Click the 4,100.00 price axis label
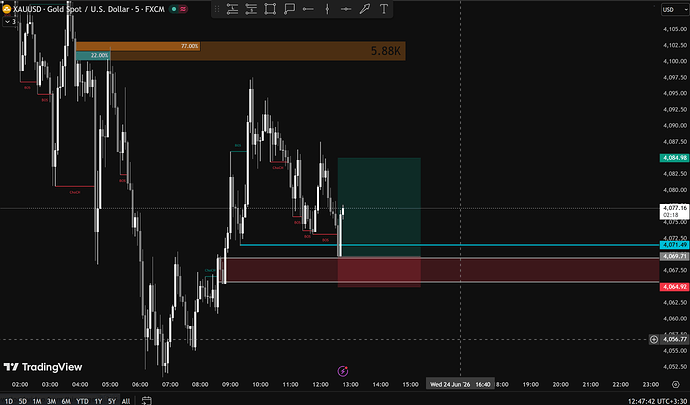The image size is (690, 405). point(675,61)
